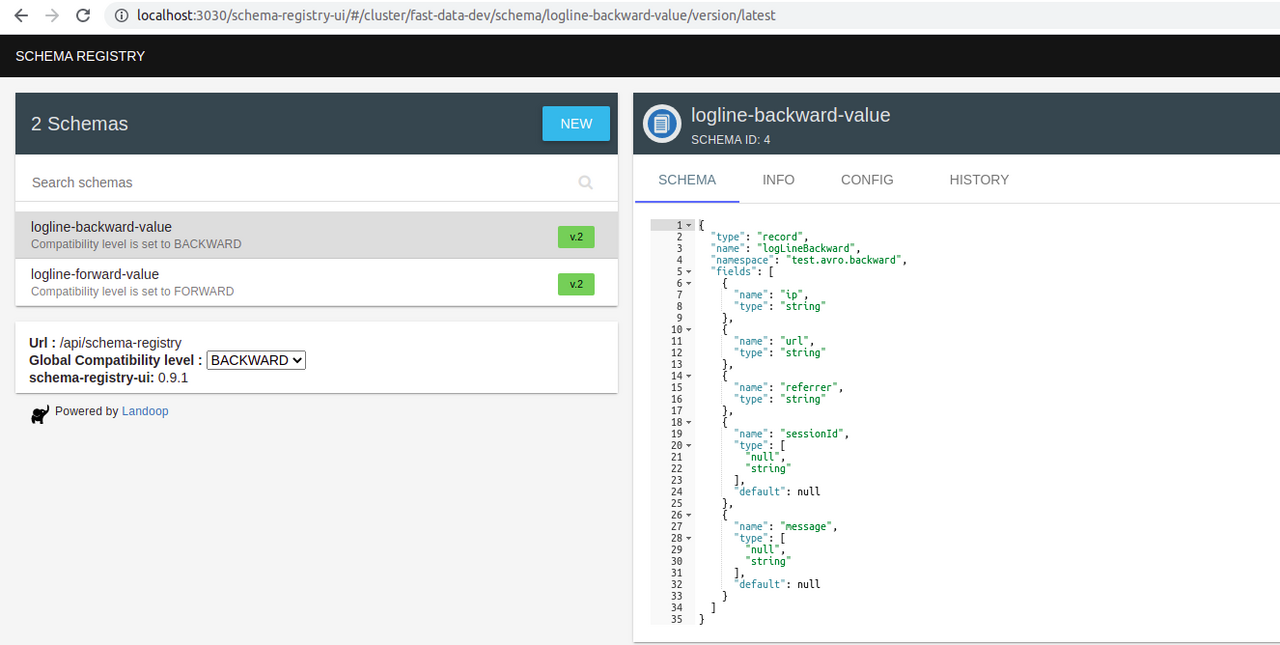The image size is (1280, 645).
Task: Click the browser address bar URL
Action: [450, 15]
